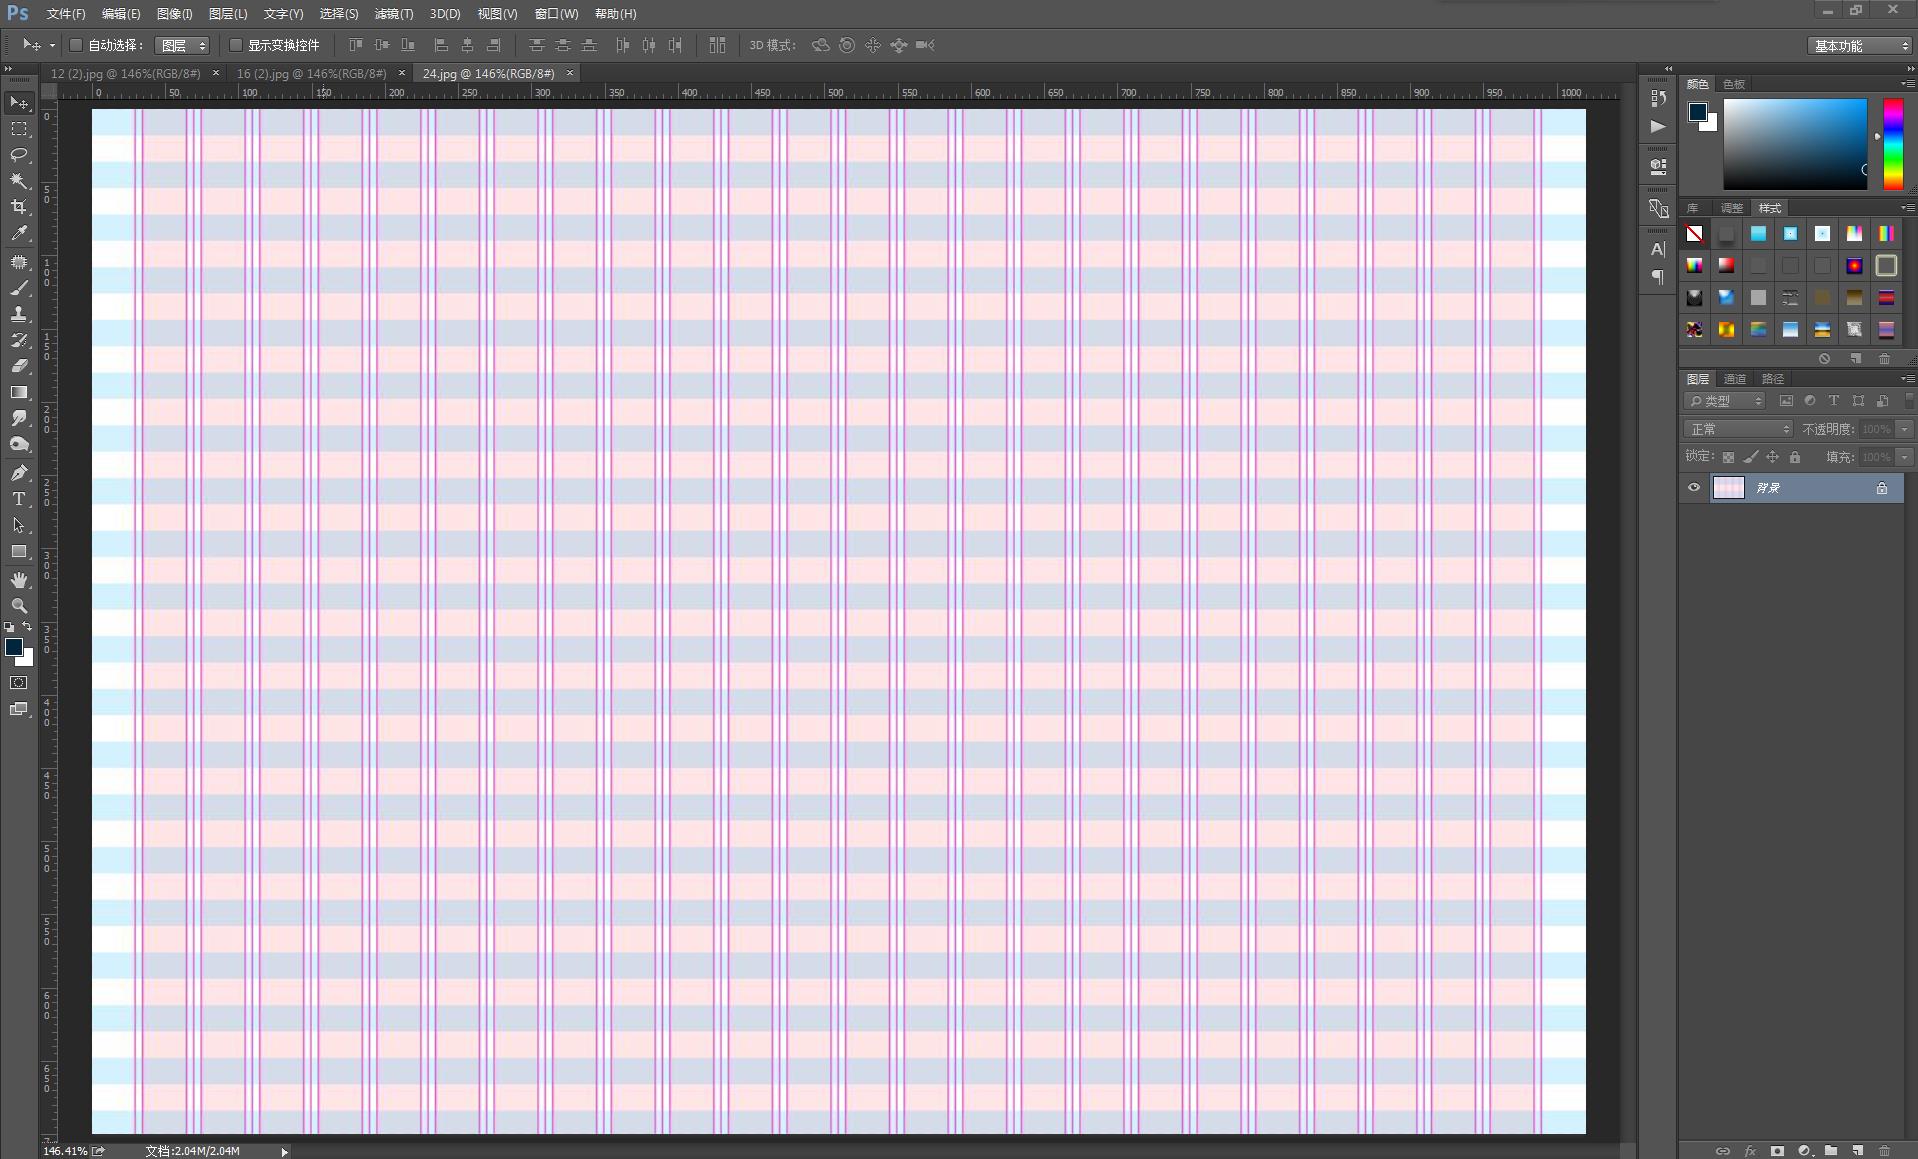Activate the Zoom tool
This screenshot has width=1918, height=1159.
[19, 606]
